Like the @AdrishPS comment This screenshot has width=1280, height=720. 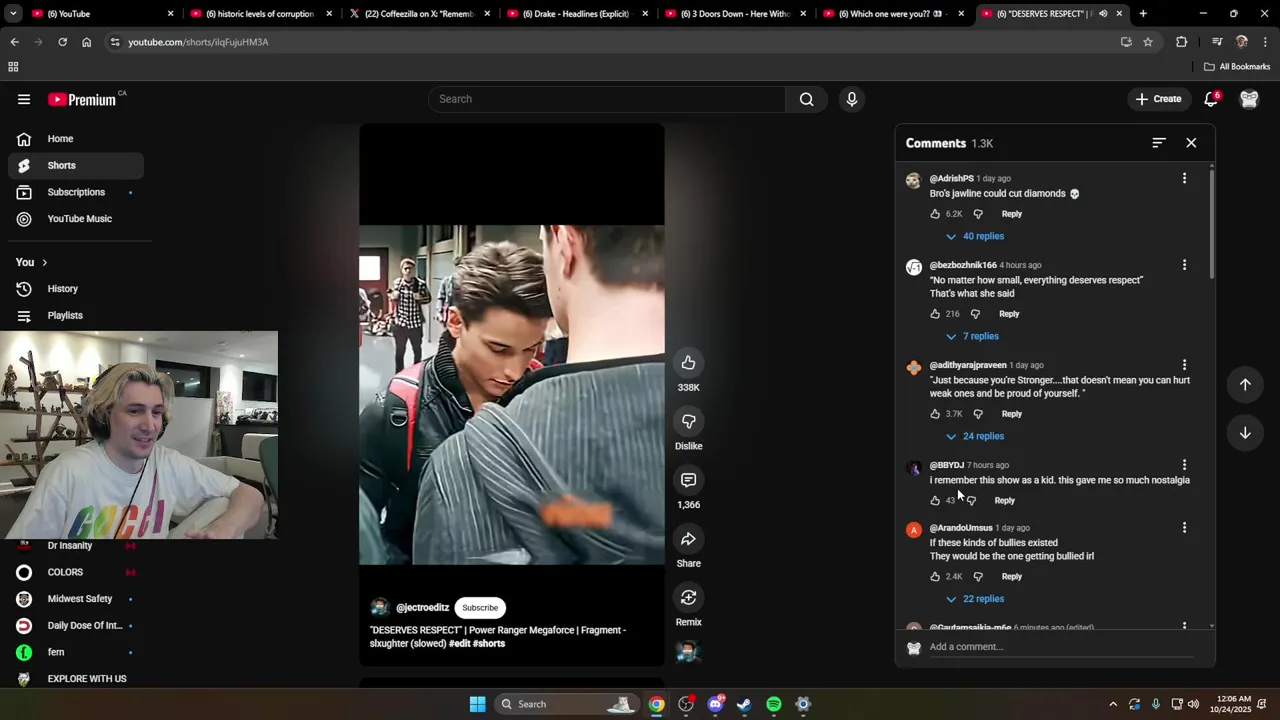tap(935, 214)
